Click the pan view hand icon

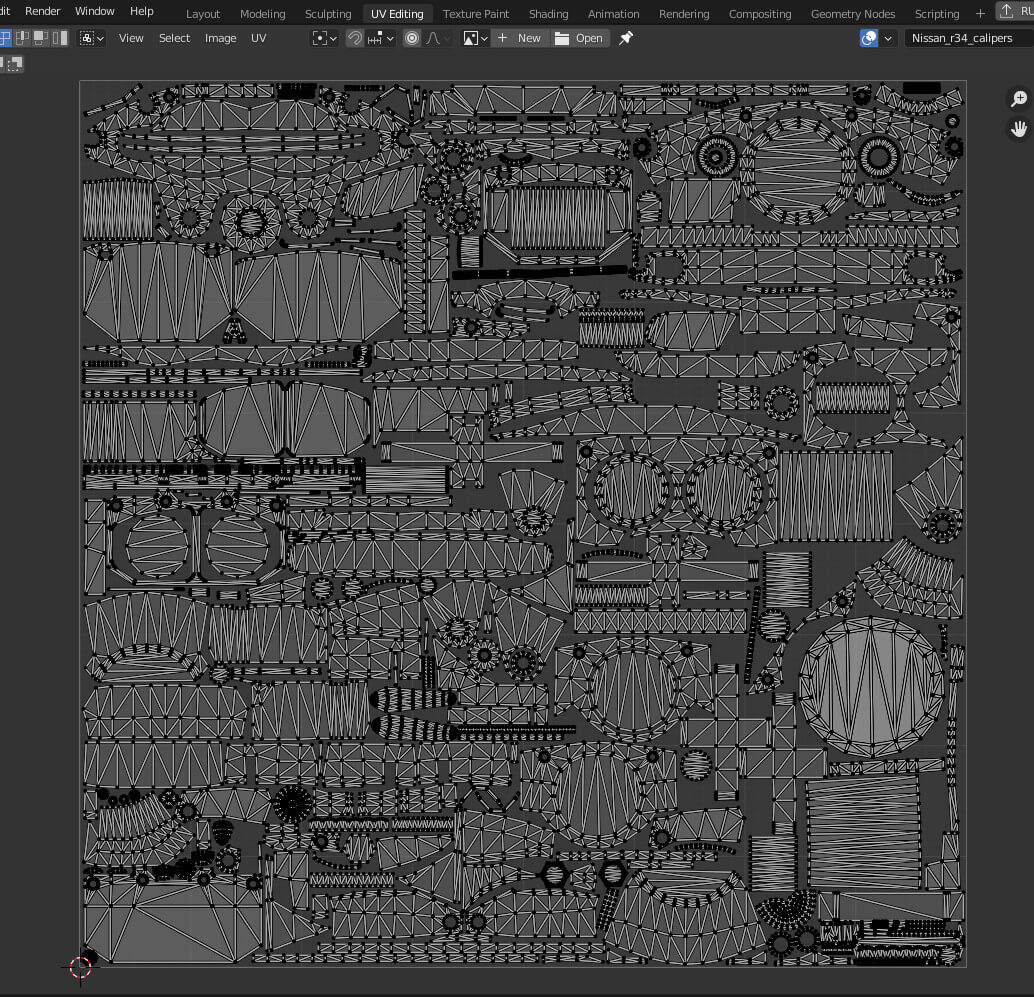tap(1018, 129)
